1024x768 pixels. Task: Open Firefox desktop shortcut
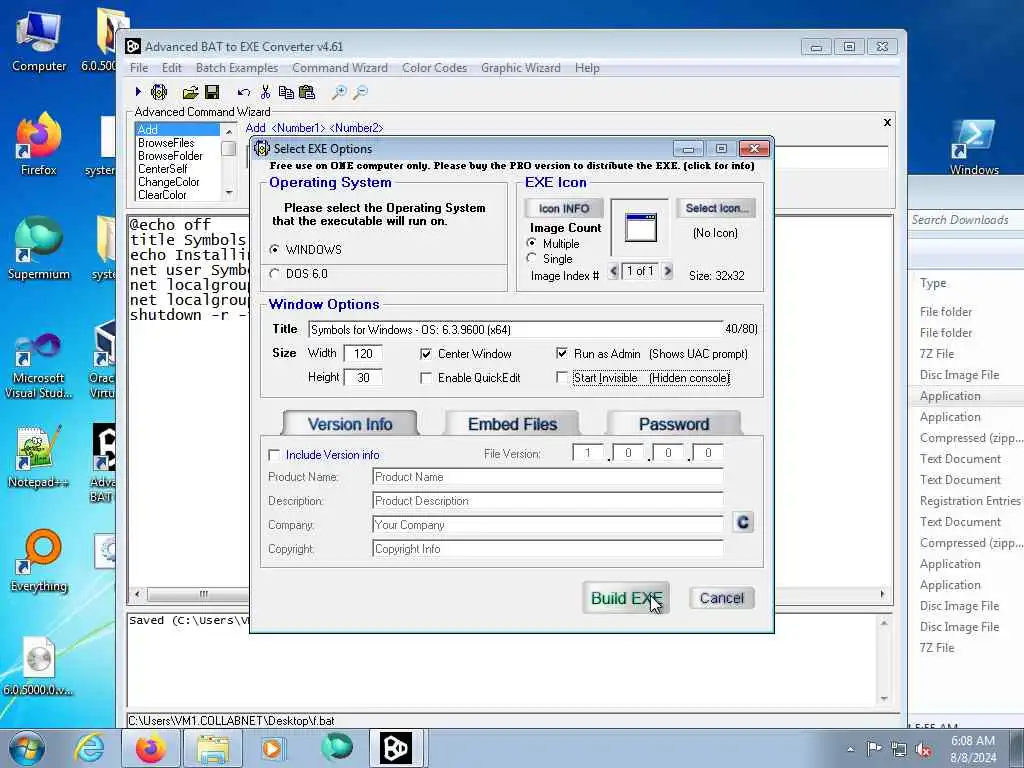(39, 144)
